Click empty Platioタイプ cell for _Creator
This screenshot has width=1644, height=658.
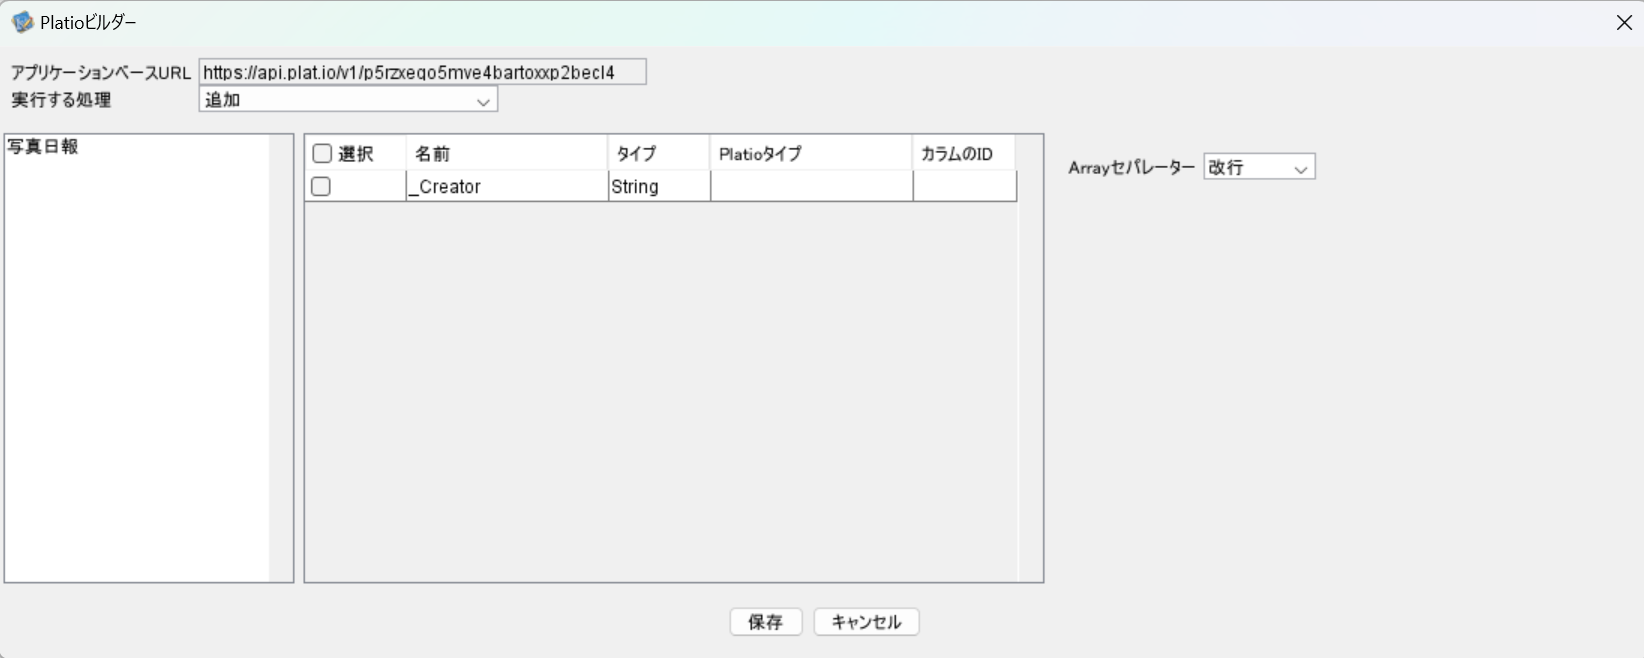coord(811,187)
